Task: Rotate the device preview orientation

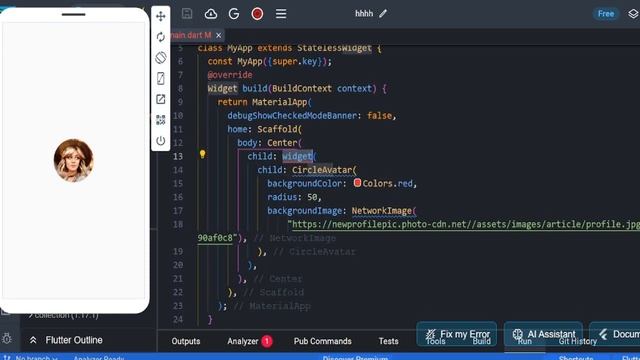Action: pyautogui.click(x=160, y=58)
